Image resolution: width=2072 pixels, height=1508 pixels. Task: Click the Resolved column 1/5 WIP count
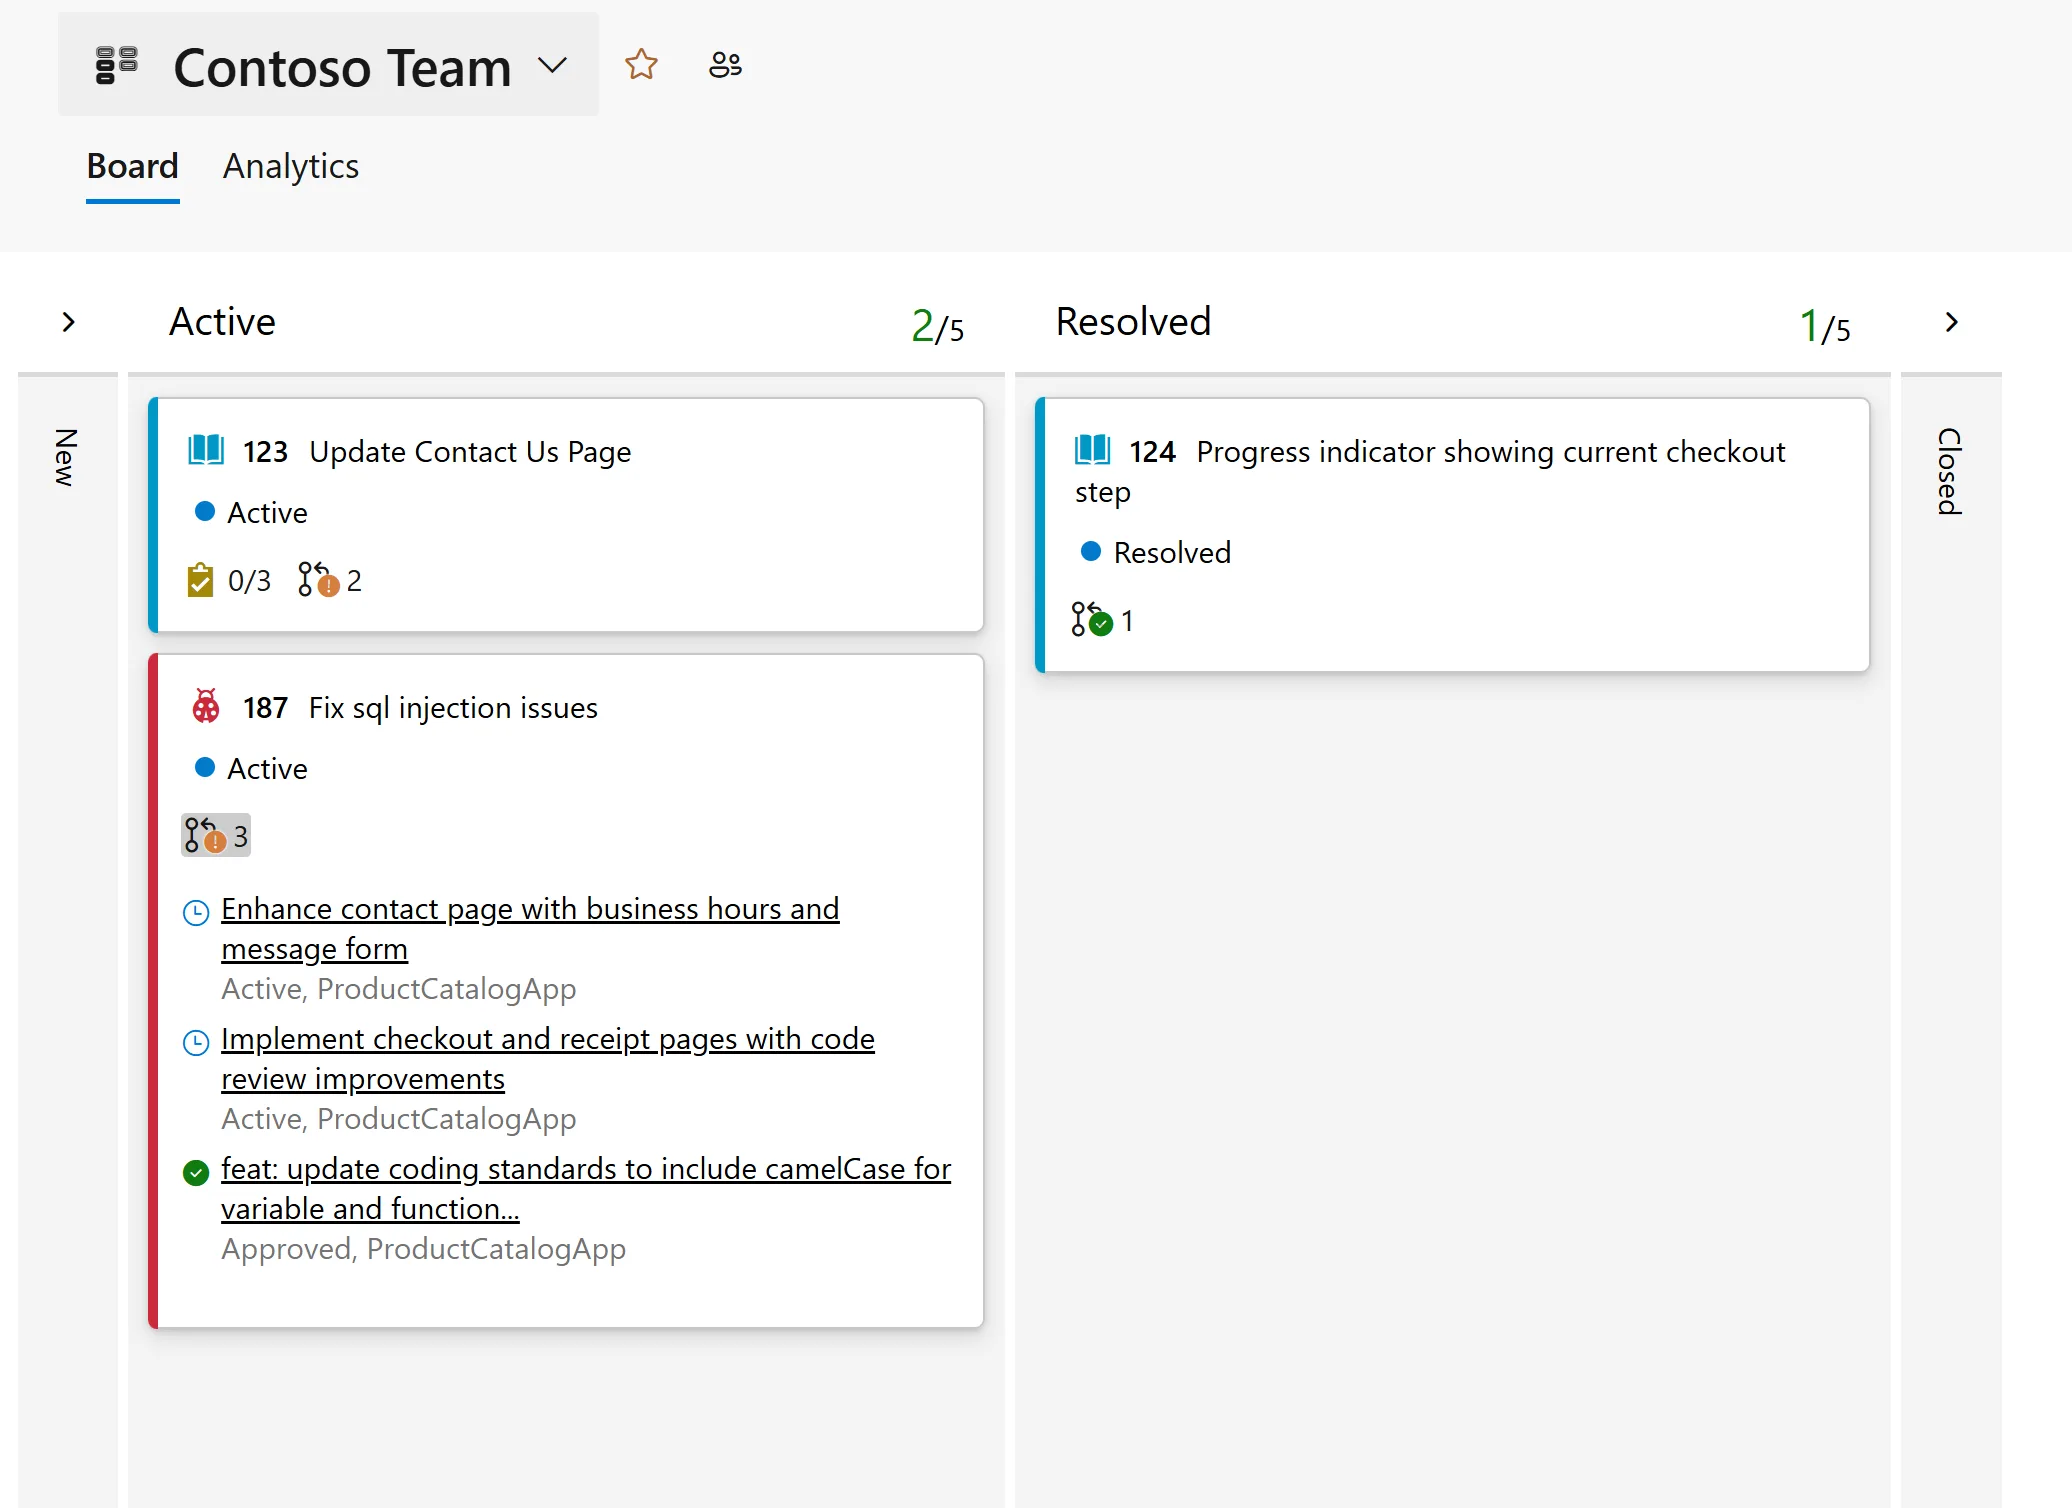click(x=1825, y=326)
